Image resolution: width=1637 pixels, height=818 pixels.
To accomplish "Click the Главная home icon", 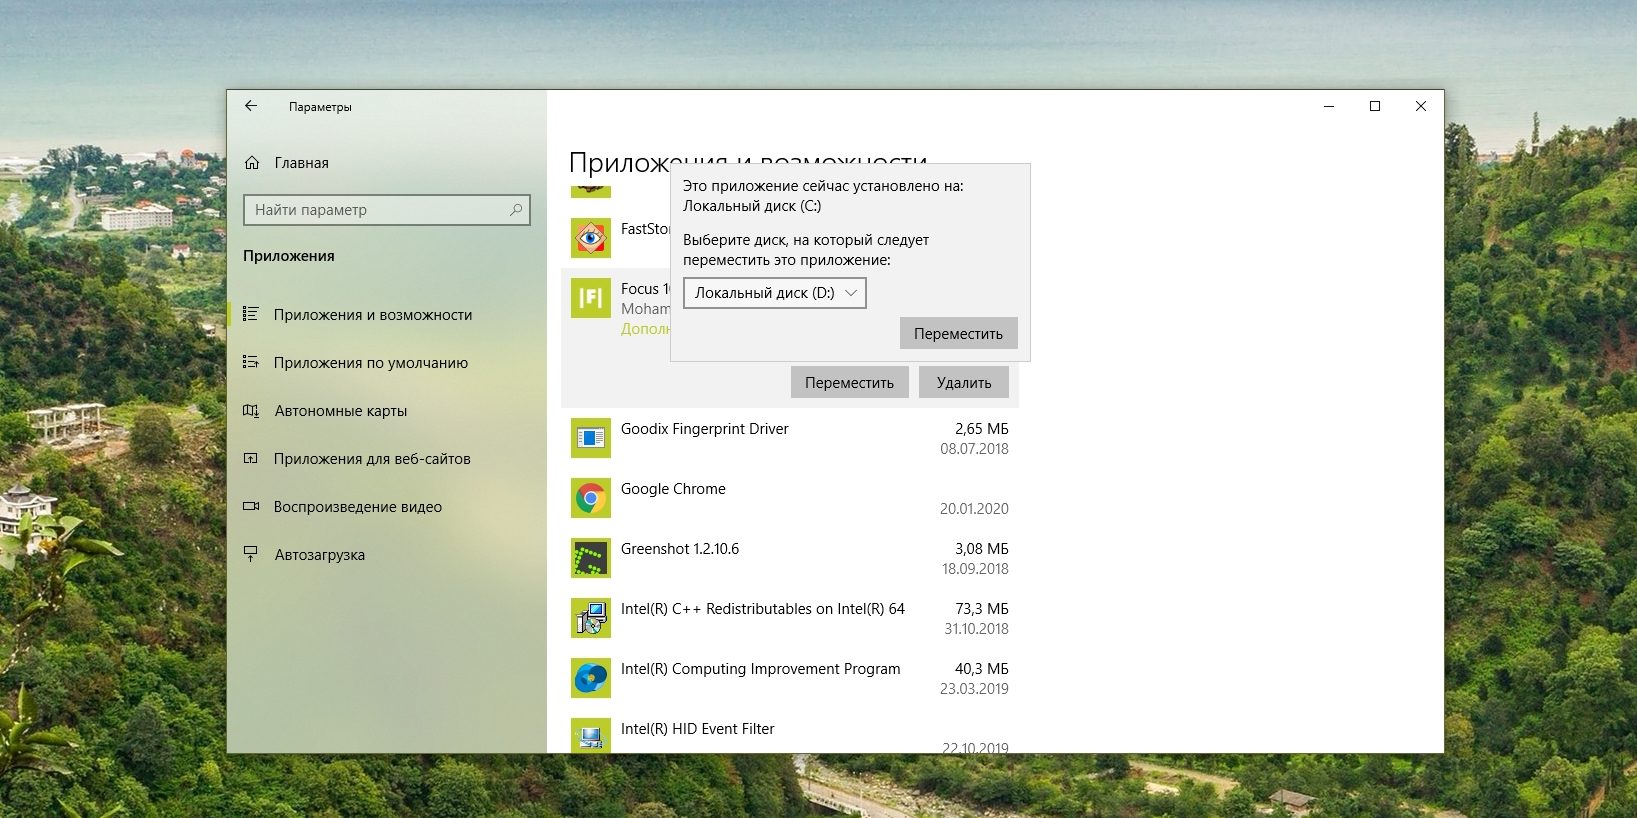I will click(x=252, y=163).
